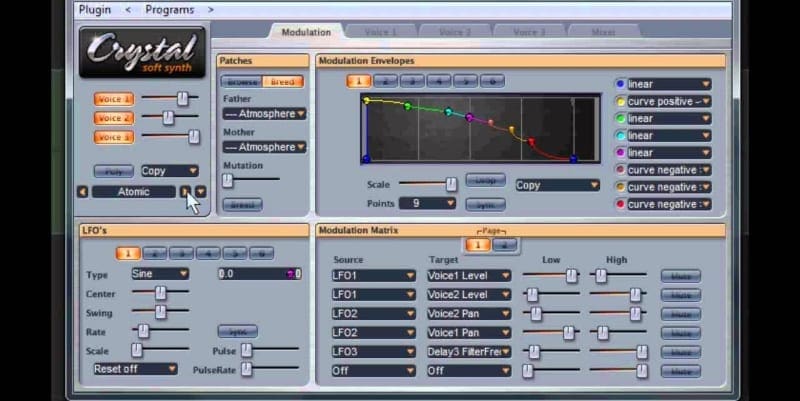Click previous program arrow in menu bar

pyautogui.click(x=128, y=10)
